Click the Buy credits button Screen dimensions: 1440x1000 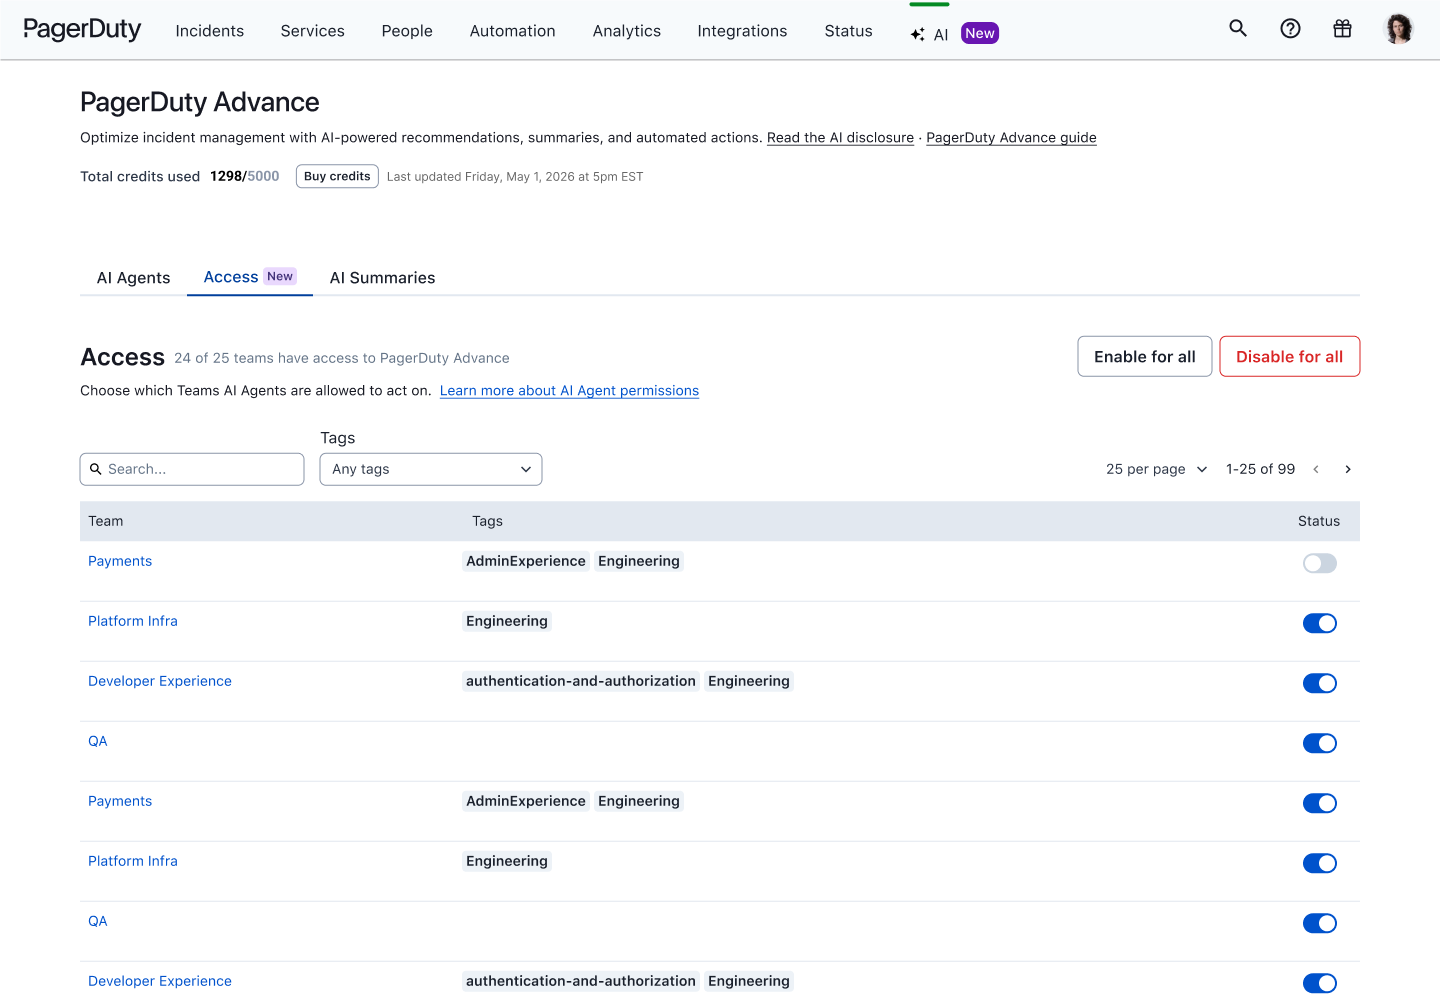coord(337,176)
